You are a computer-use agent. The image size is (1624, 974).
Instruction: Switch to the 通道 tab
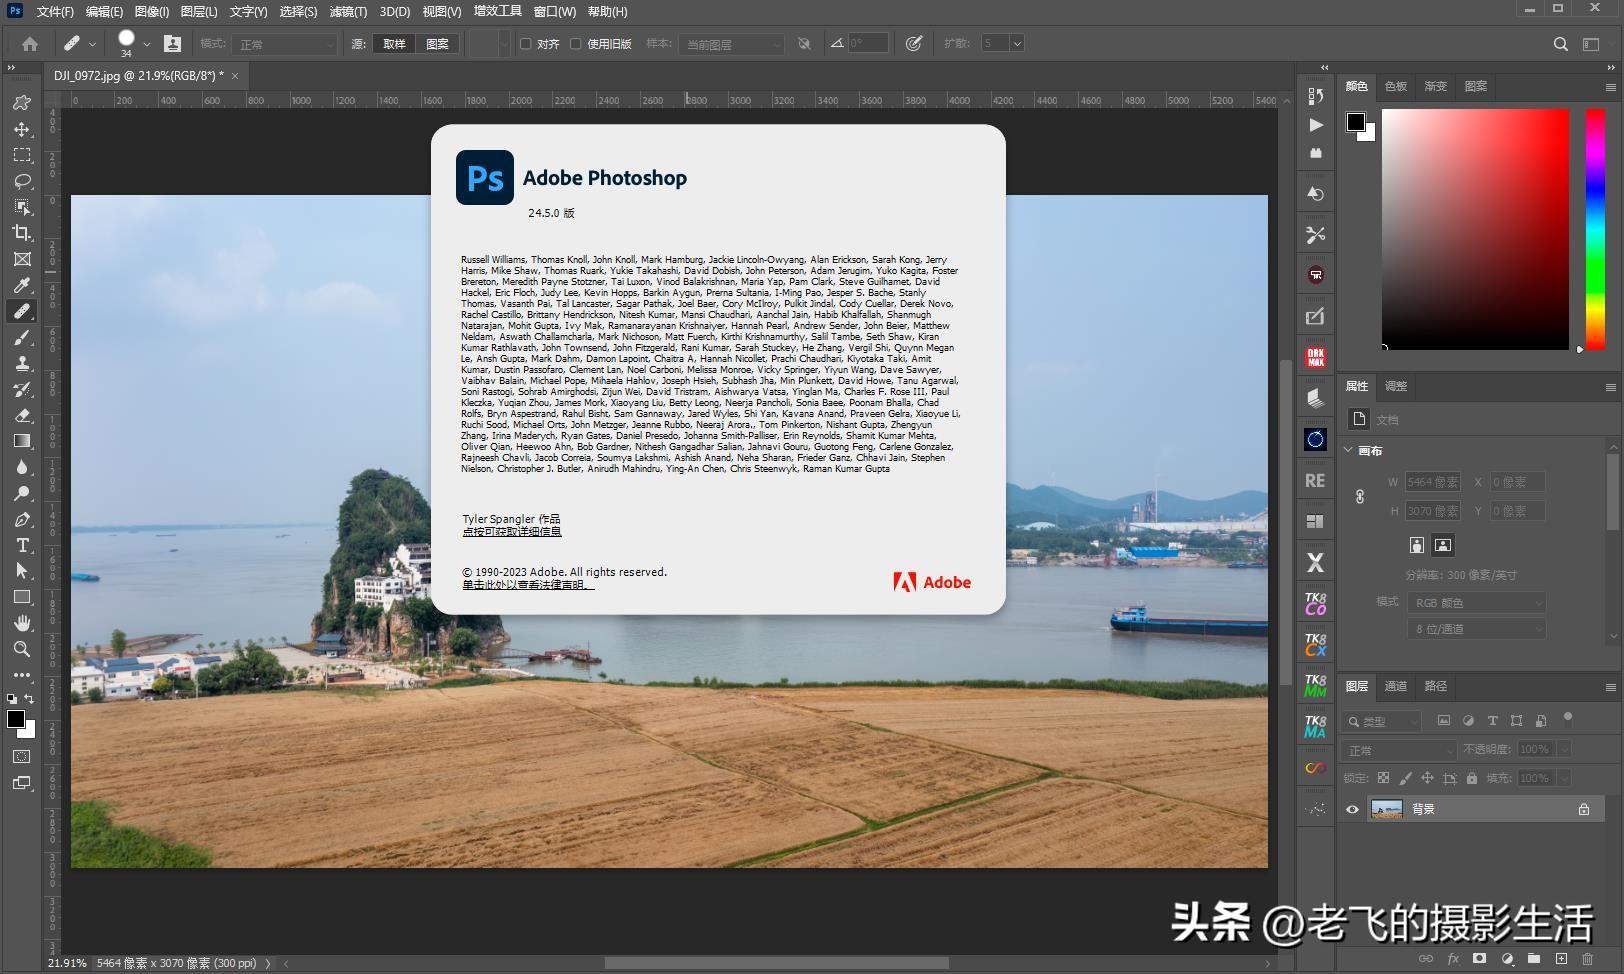coord(1396,686)
